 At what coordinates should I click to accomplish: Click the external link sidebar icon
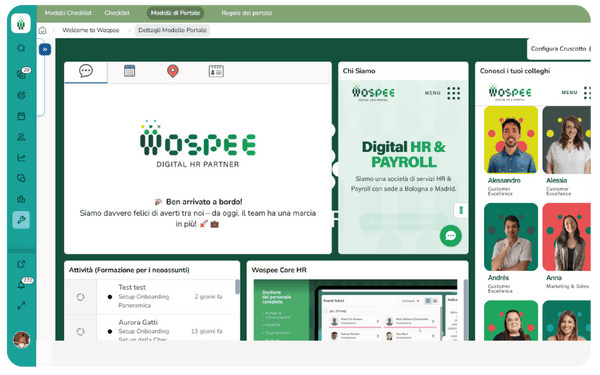21,264
